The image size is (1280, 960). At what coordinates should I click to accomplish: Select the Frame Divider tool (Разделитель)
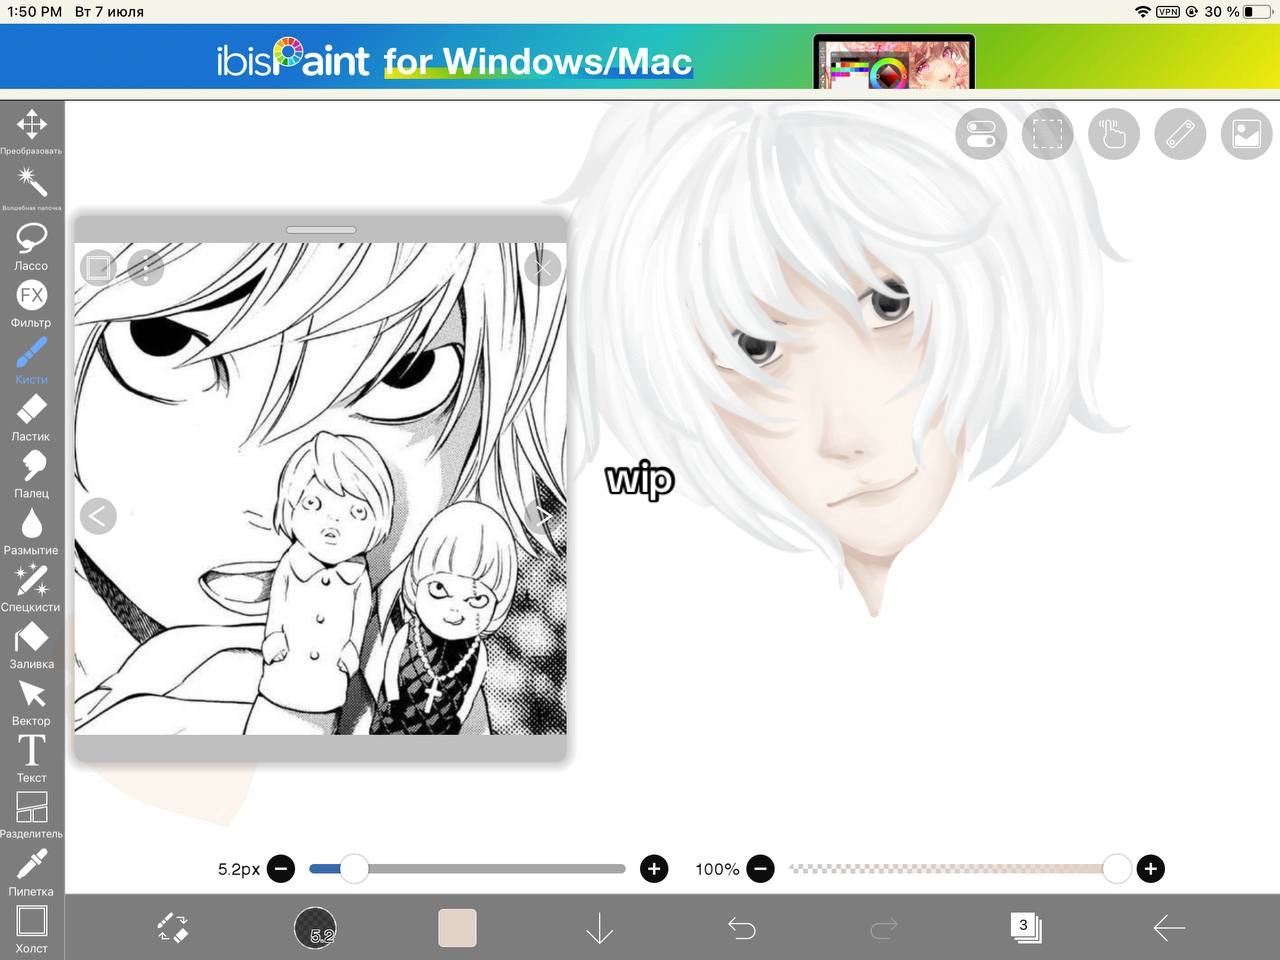click(31, 815)
